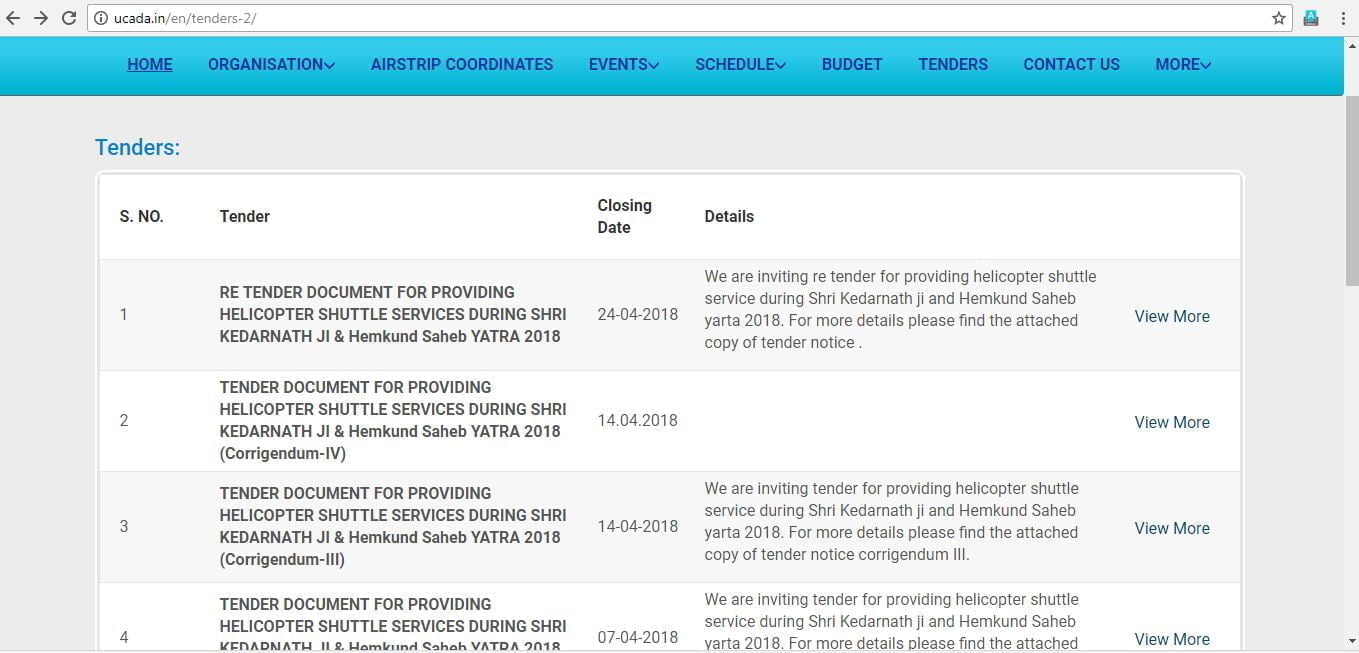Open the CONTACT US page
The image size is (1359, 653).
(x=1071, y=64)
